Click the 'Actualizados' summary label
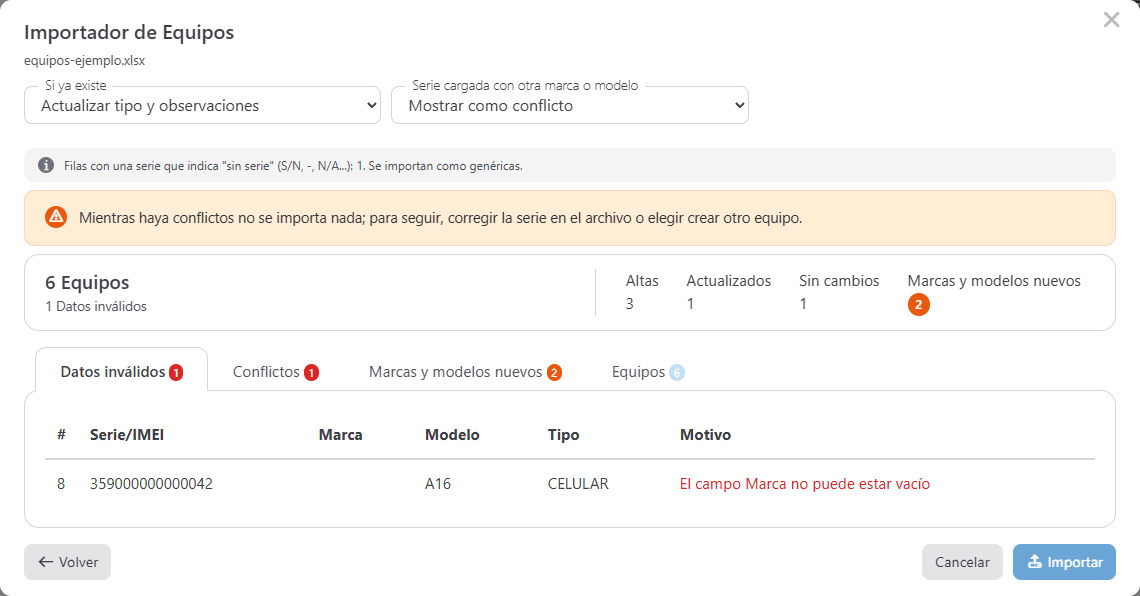This screenshot has width=1140, height=596. [x=728, y=281]
